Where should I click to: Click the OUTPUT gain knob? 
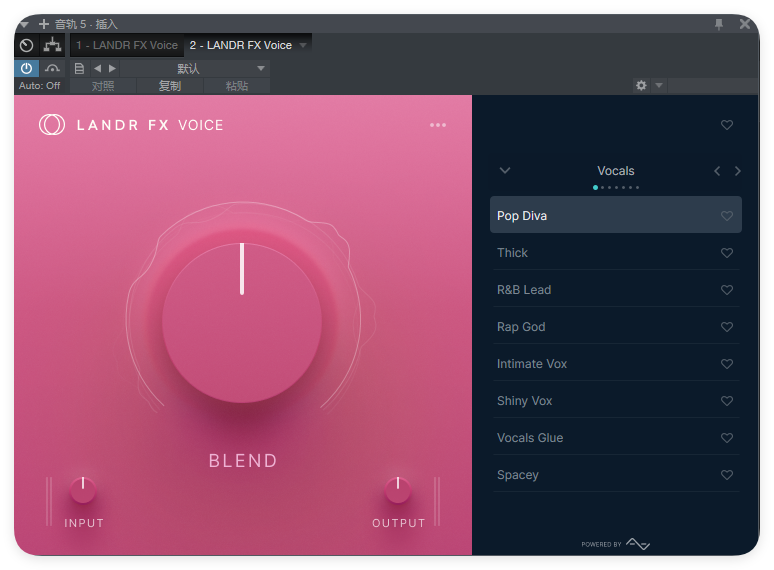pyautogui.click(x=398, y=490)
